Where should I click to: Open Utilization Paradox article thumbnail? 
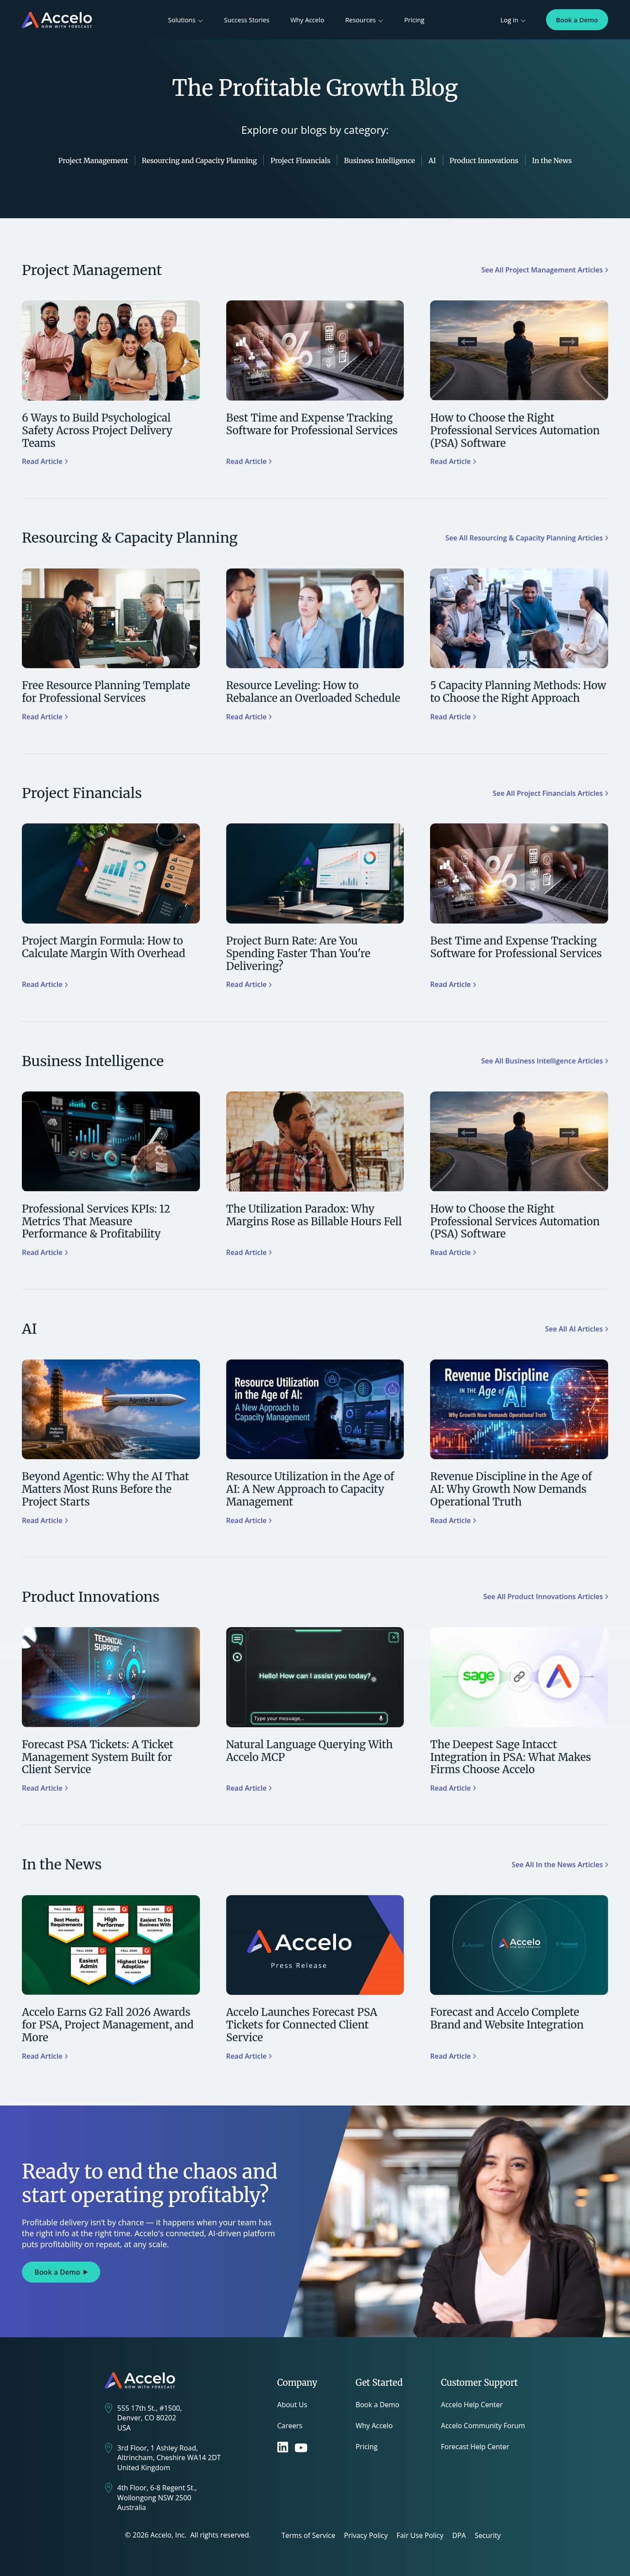(315, 1141)
